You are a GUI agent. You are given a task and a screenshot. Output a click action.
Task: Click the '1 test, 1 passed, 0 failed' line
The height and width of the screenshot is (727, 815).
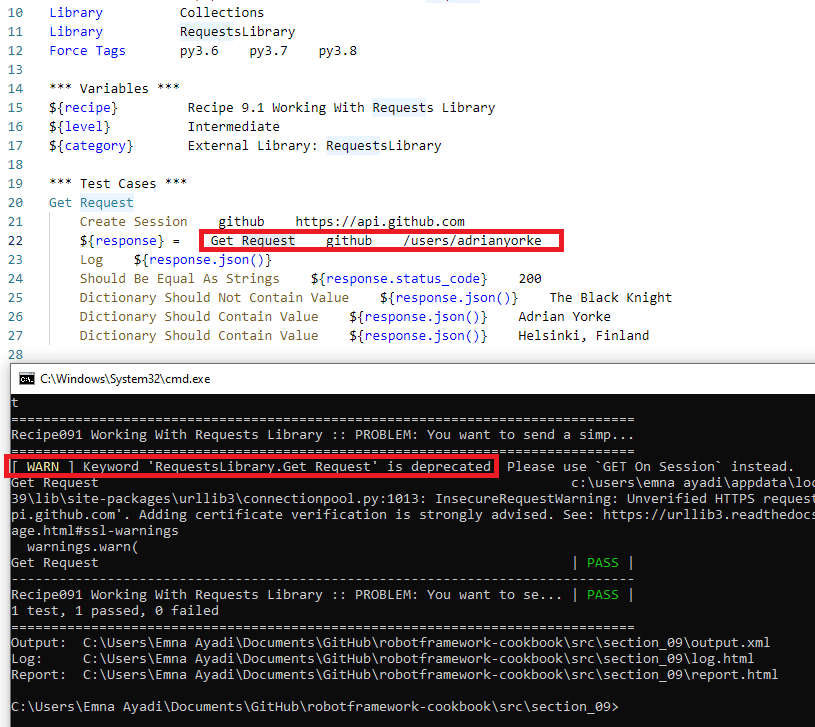(115, 611)
